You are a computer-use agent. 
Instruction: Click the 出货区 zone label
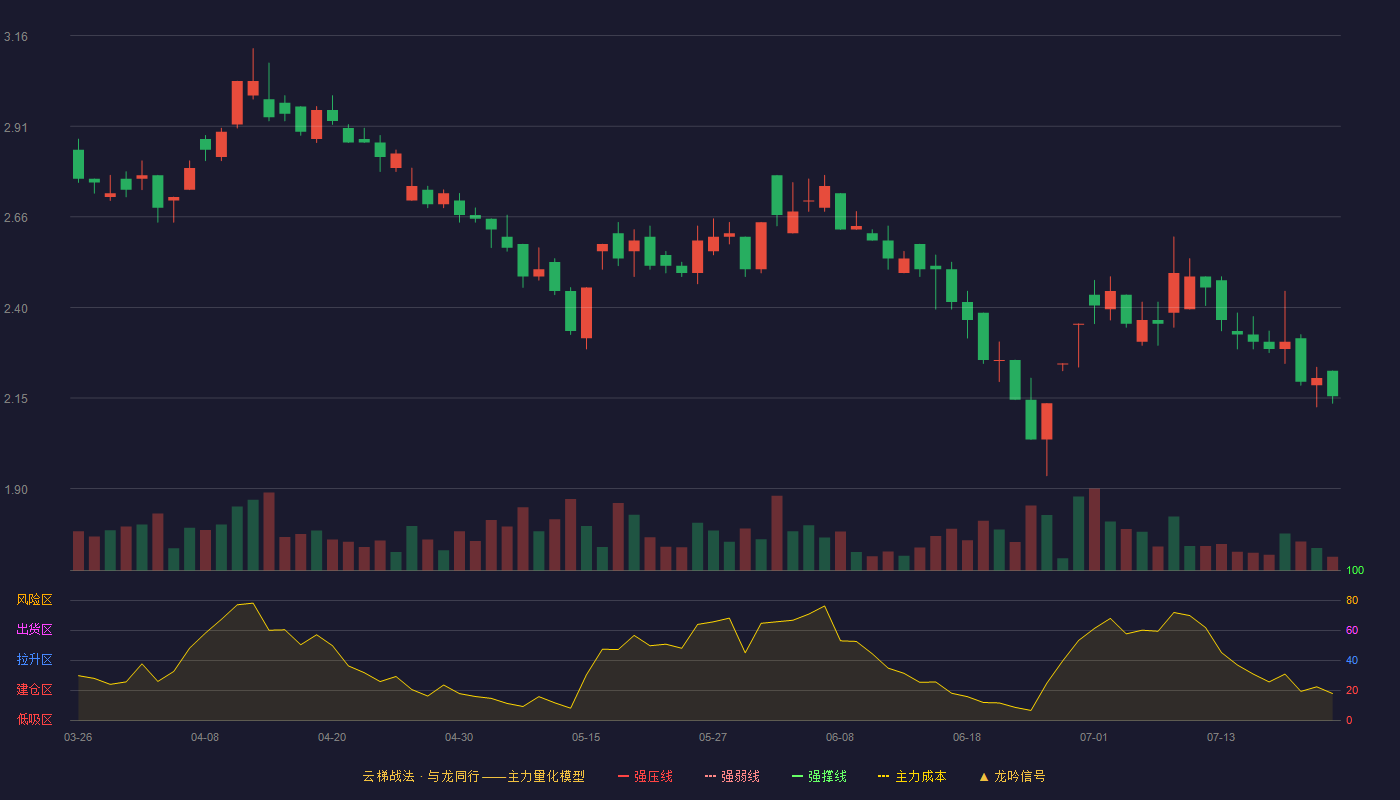[x=34, y=630]
